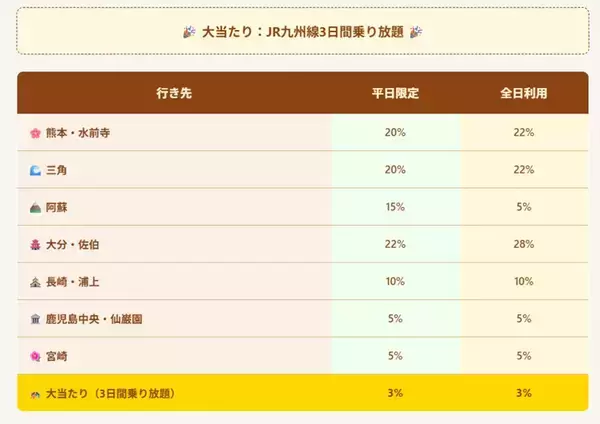Click the icon in the 大当たり row
The image size is (600, 424).
[x=35, y=393]
